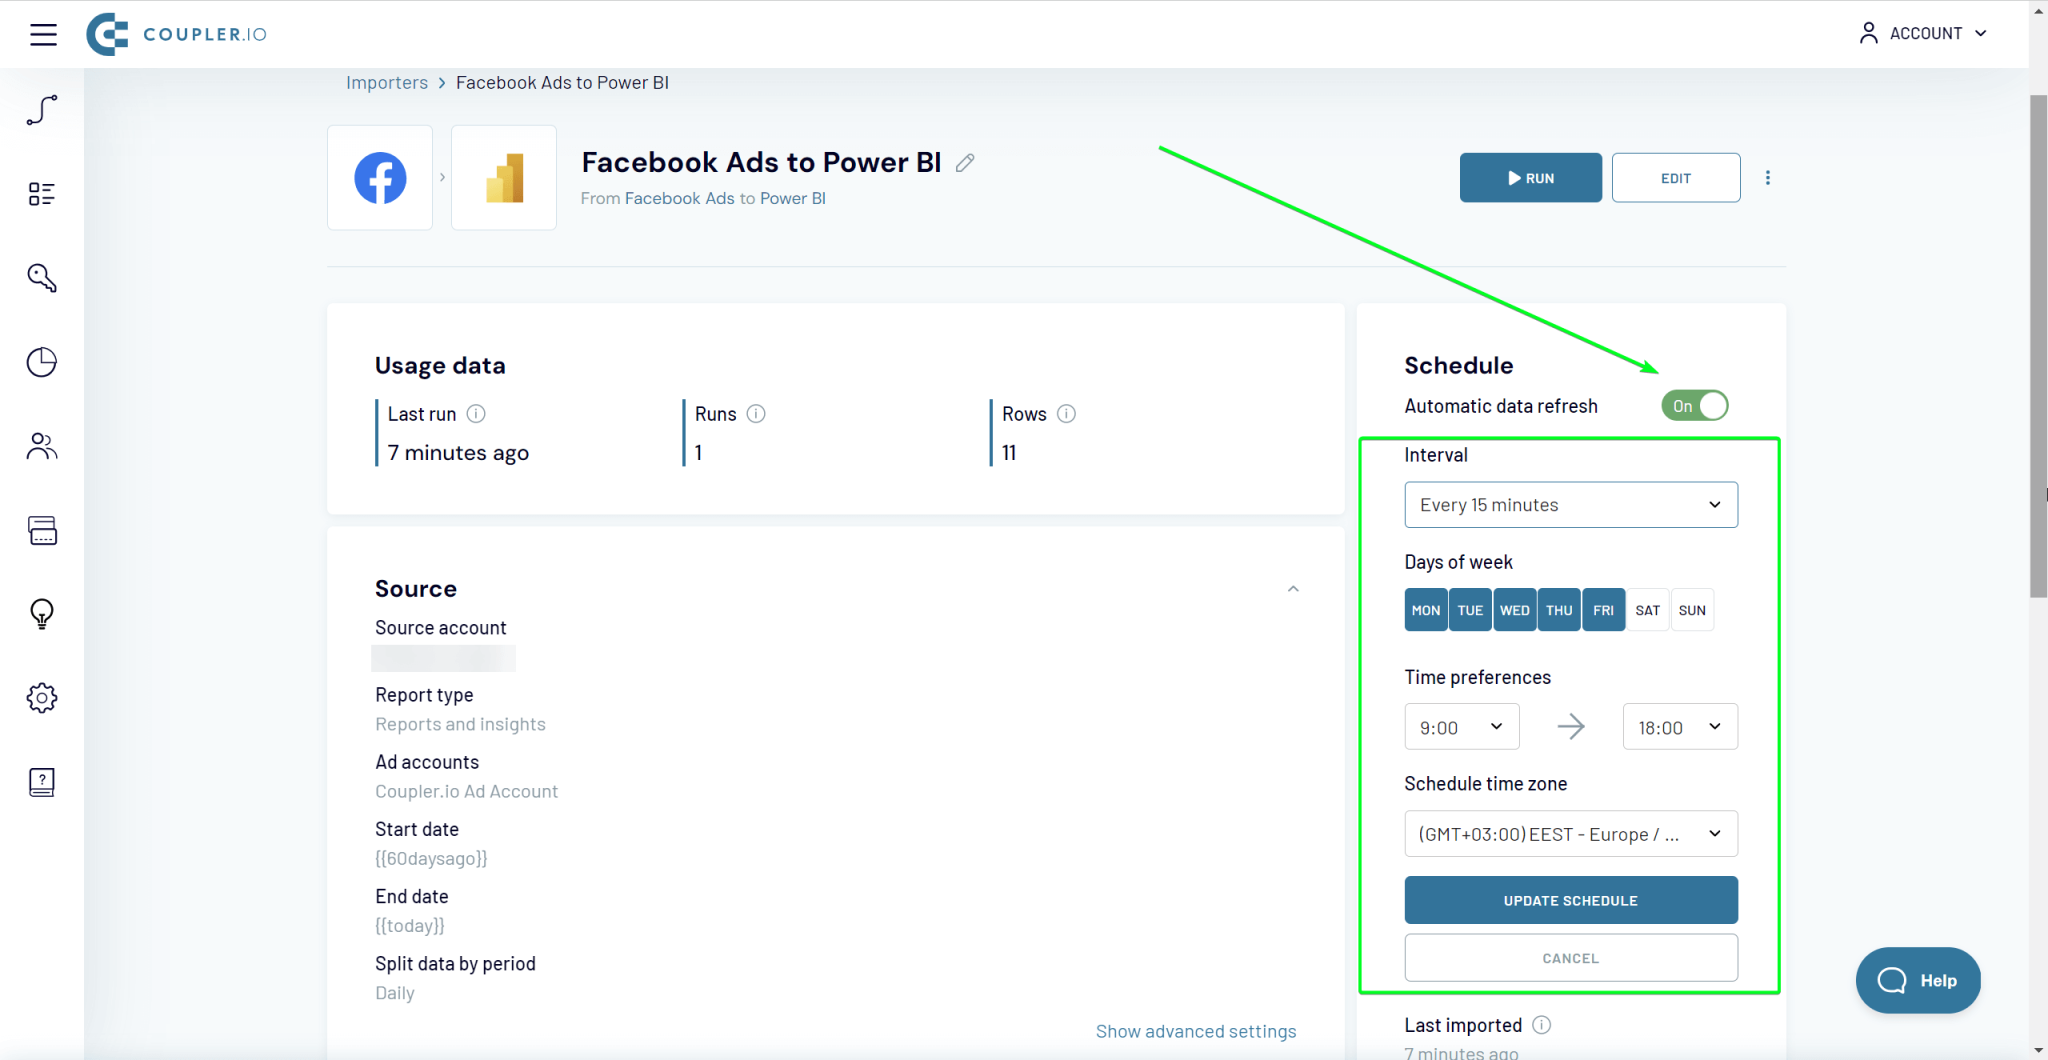Open the Interval dropdown
The width and height of the screenshot is (2048, 1060).
pyautogui.click(x=1570, y=505)
